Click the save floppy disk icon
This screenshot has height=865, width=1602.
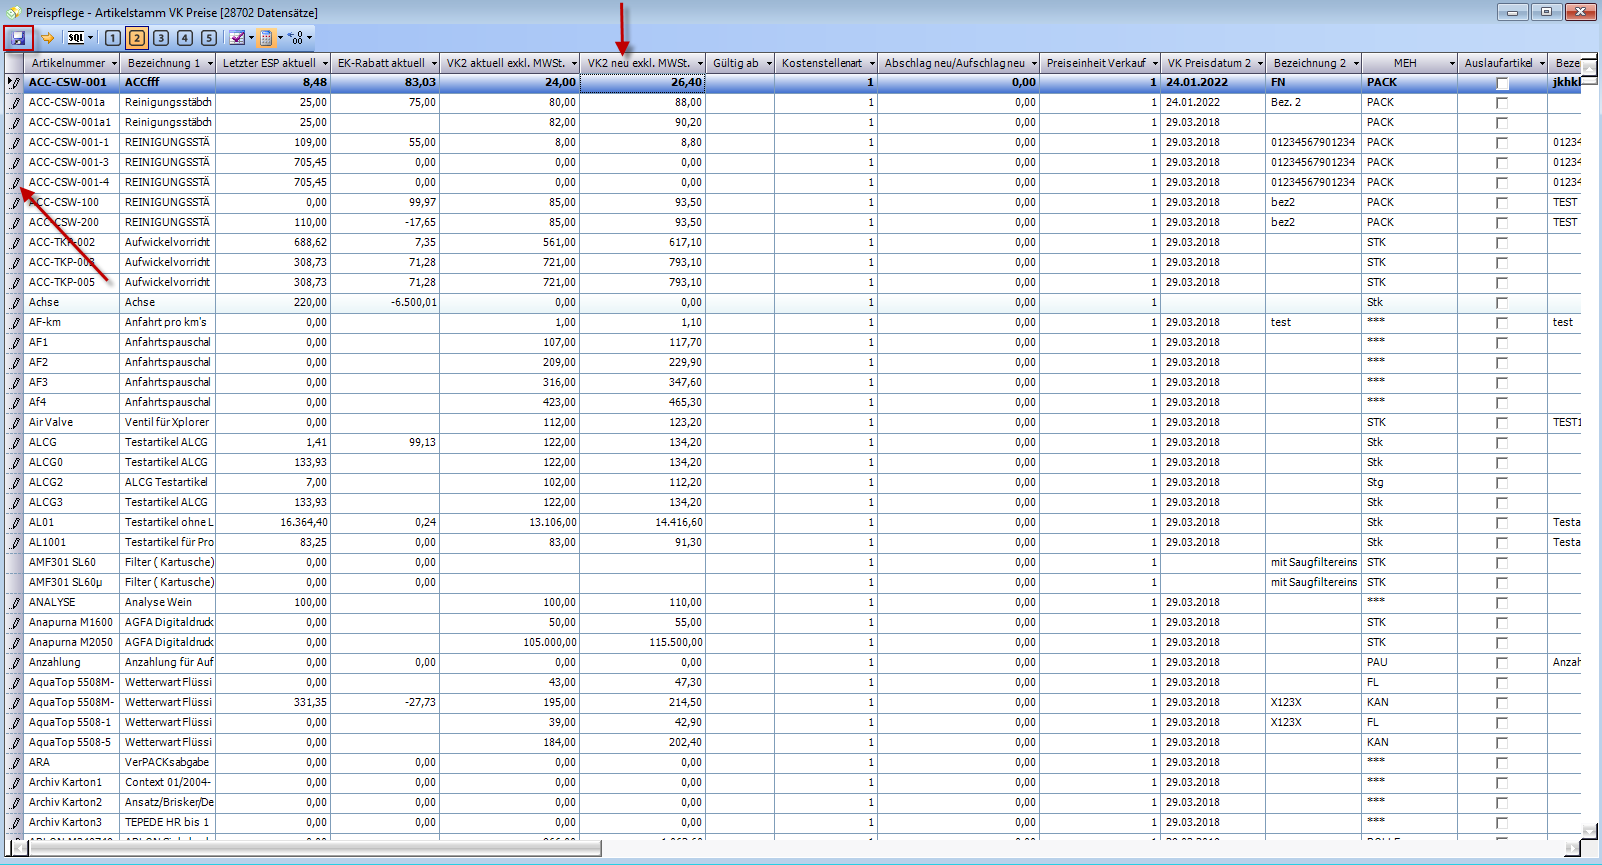pos(18,38)
